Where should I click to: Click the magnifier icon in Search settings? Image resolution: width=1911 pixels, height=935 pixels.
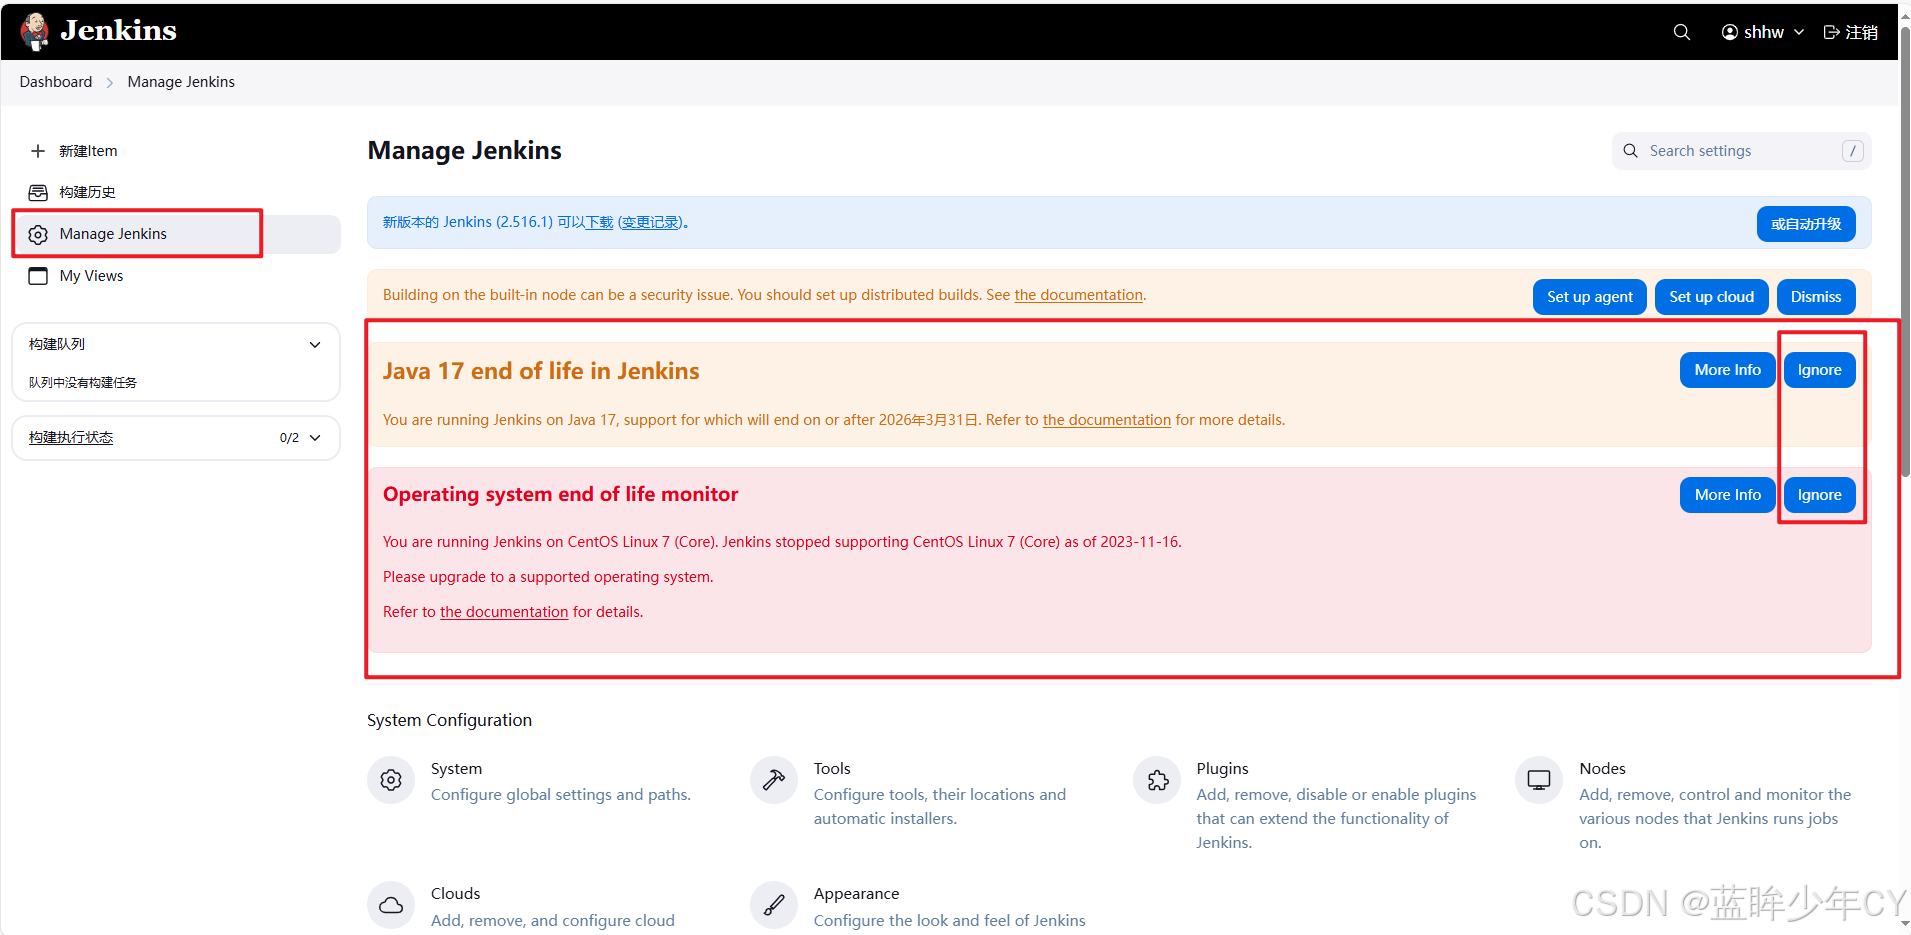(x=1630, y=151)
